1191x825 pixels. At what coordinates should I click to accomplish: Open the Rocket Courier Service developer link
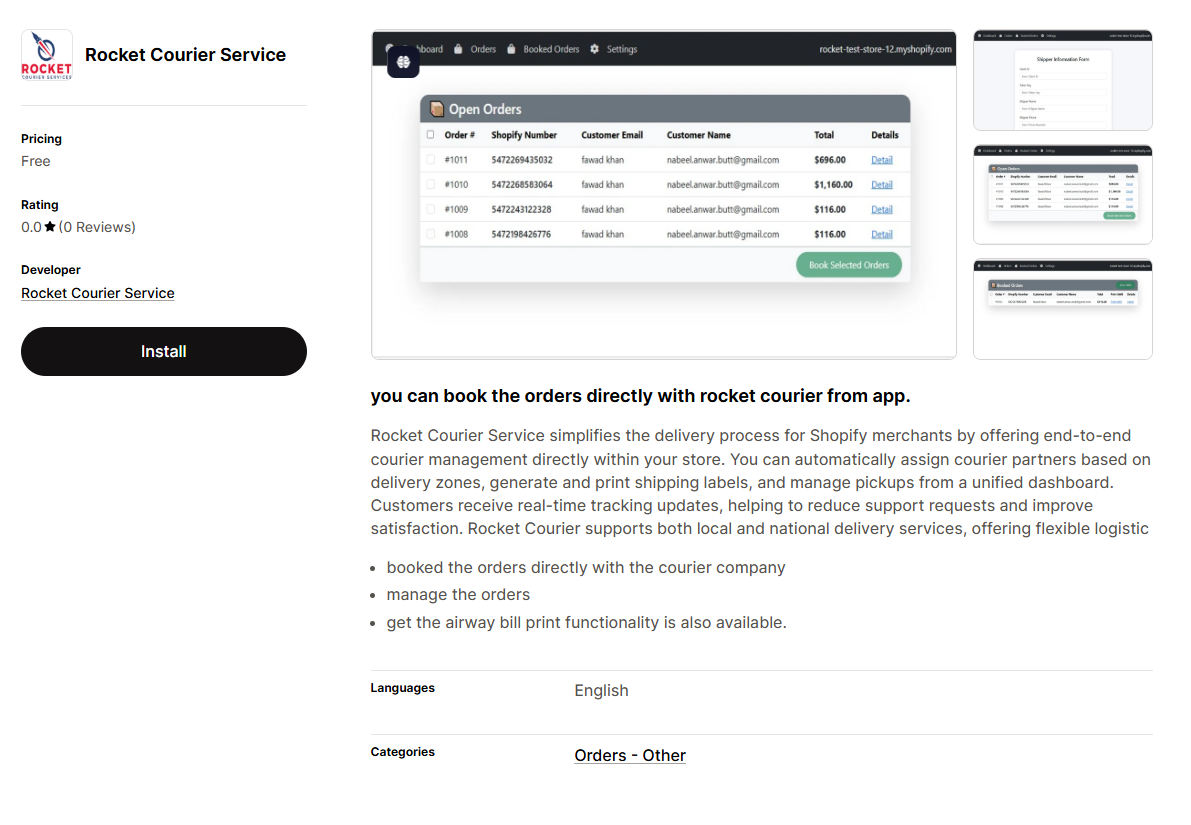point(97,293)
